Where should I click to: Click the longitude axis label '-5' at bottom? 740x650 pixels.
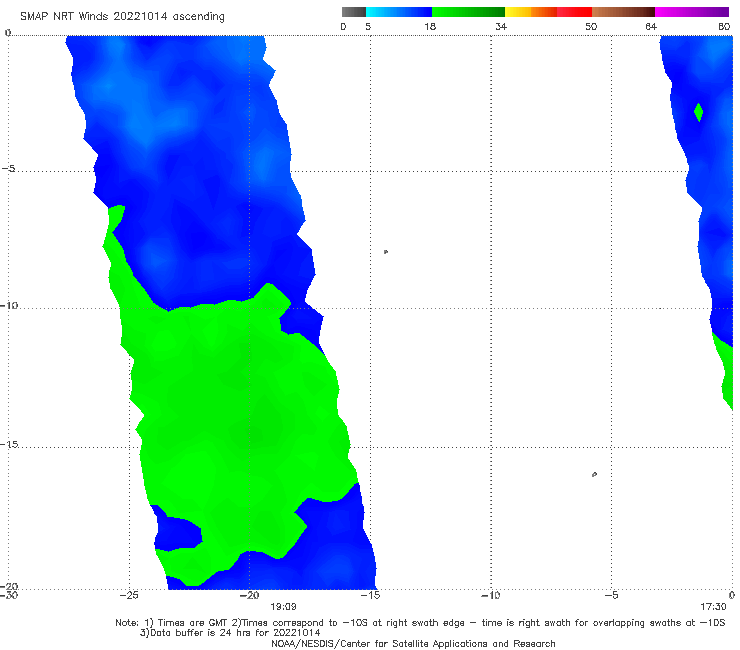pos(611,595)
